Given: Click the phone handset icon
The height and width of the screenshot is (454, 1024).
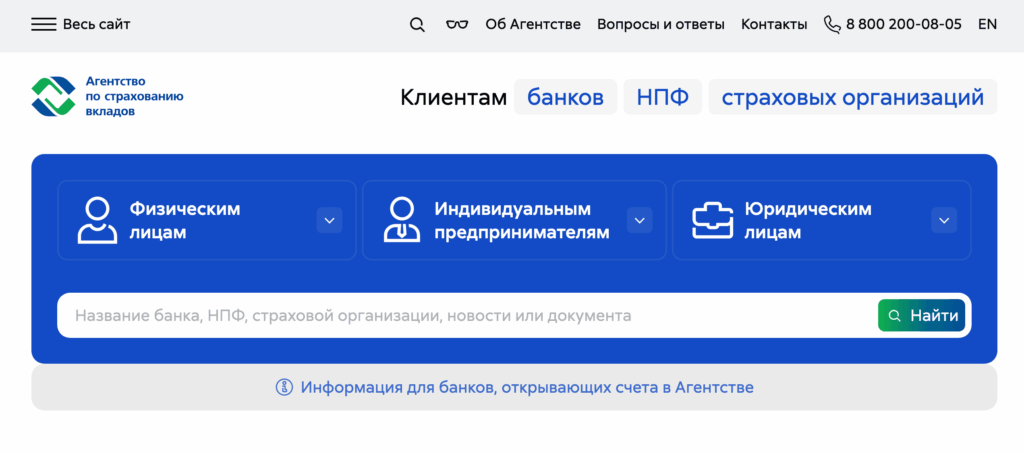Looking at the screenshot, I should point(832,25).
